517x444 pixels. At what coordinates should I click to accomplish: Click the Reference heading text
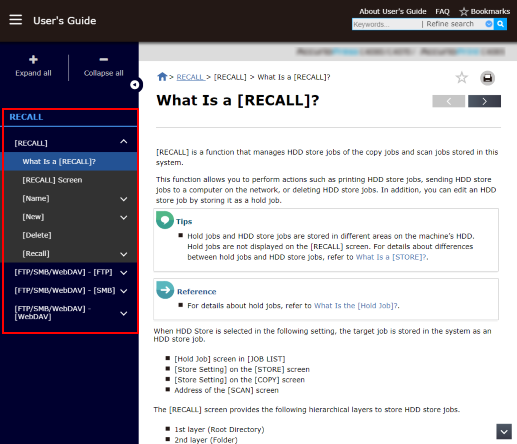pos(197,292)
